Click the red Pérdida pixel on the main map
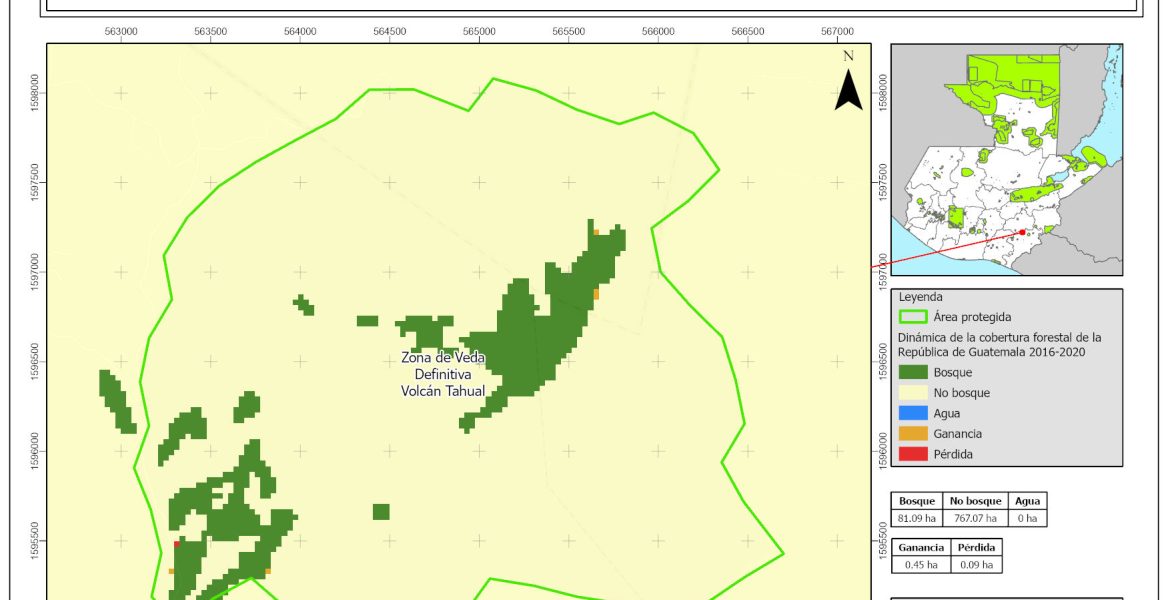1170x600 pixels. point(177,544)
